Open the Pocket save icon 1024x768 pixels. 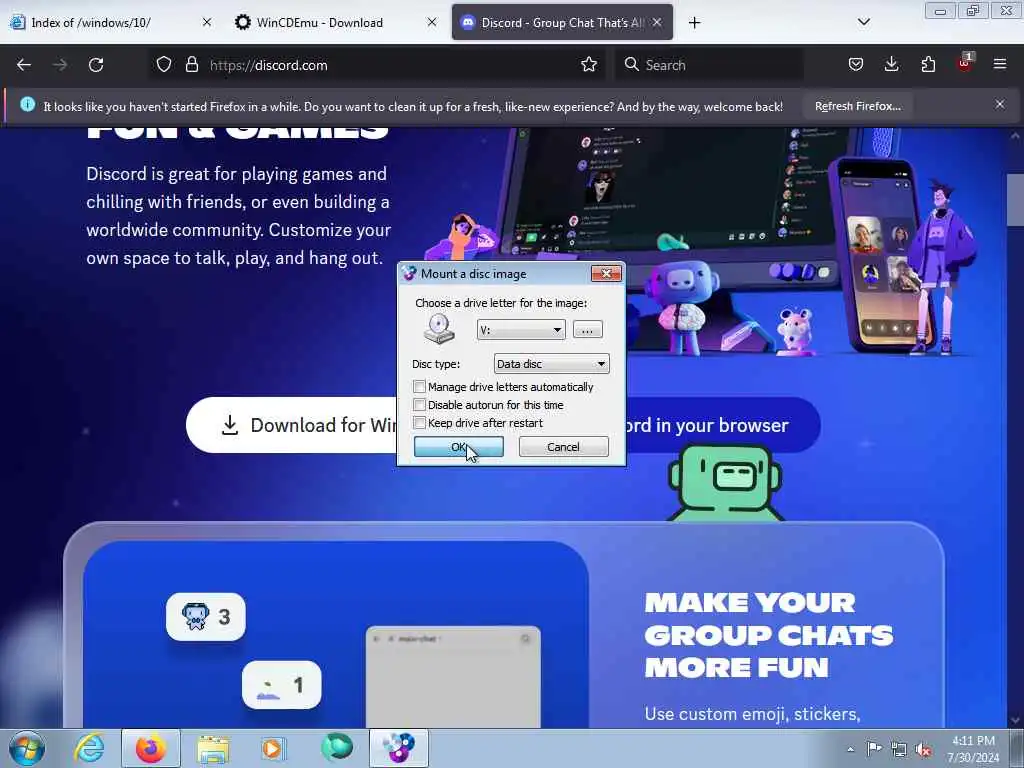pos(856,65)
